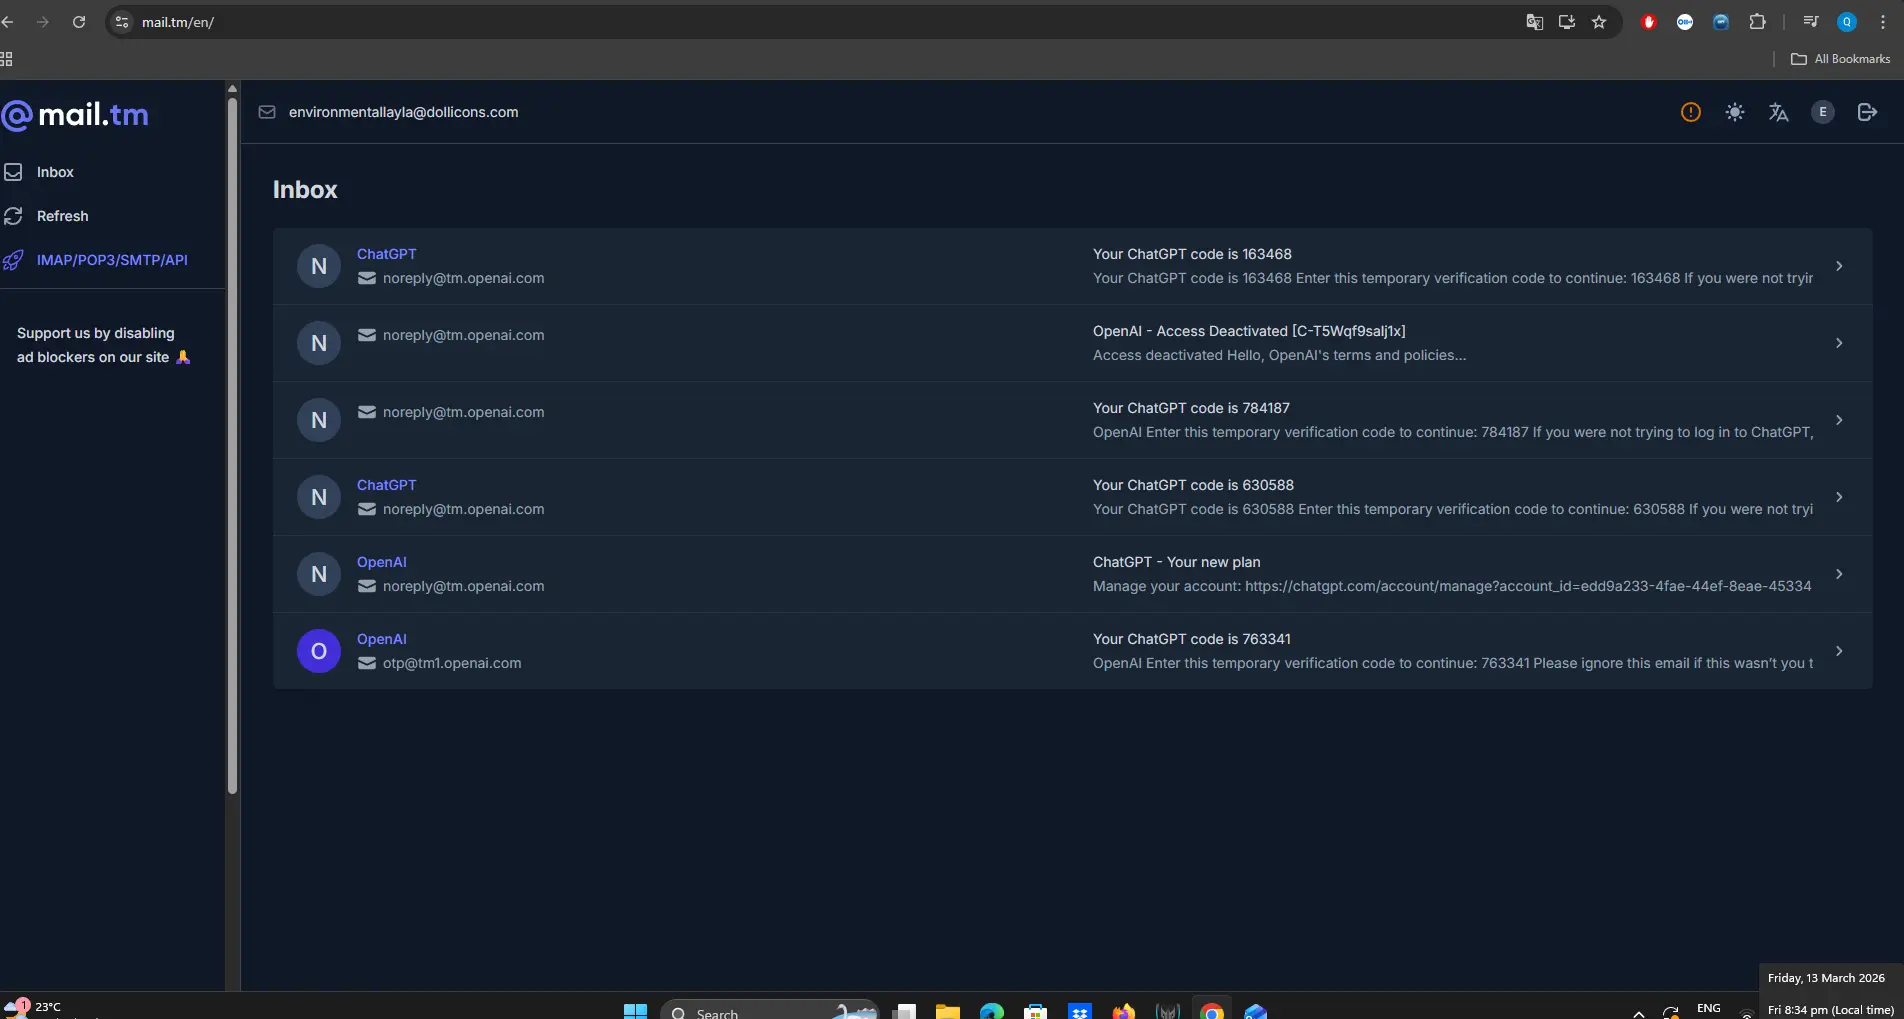Click the 'N' avatar on Access Deactivated row
The image size is (1904, 1019).
coord(319,343)
